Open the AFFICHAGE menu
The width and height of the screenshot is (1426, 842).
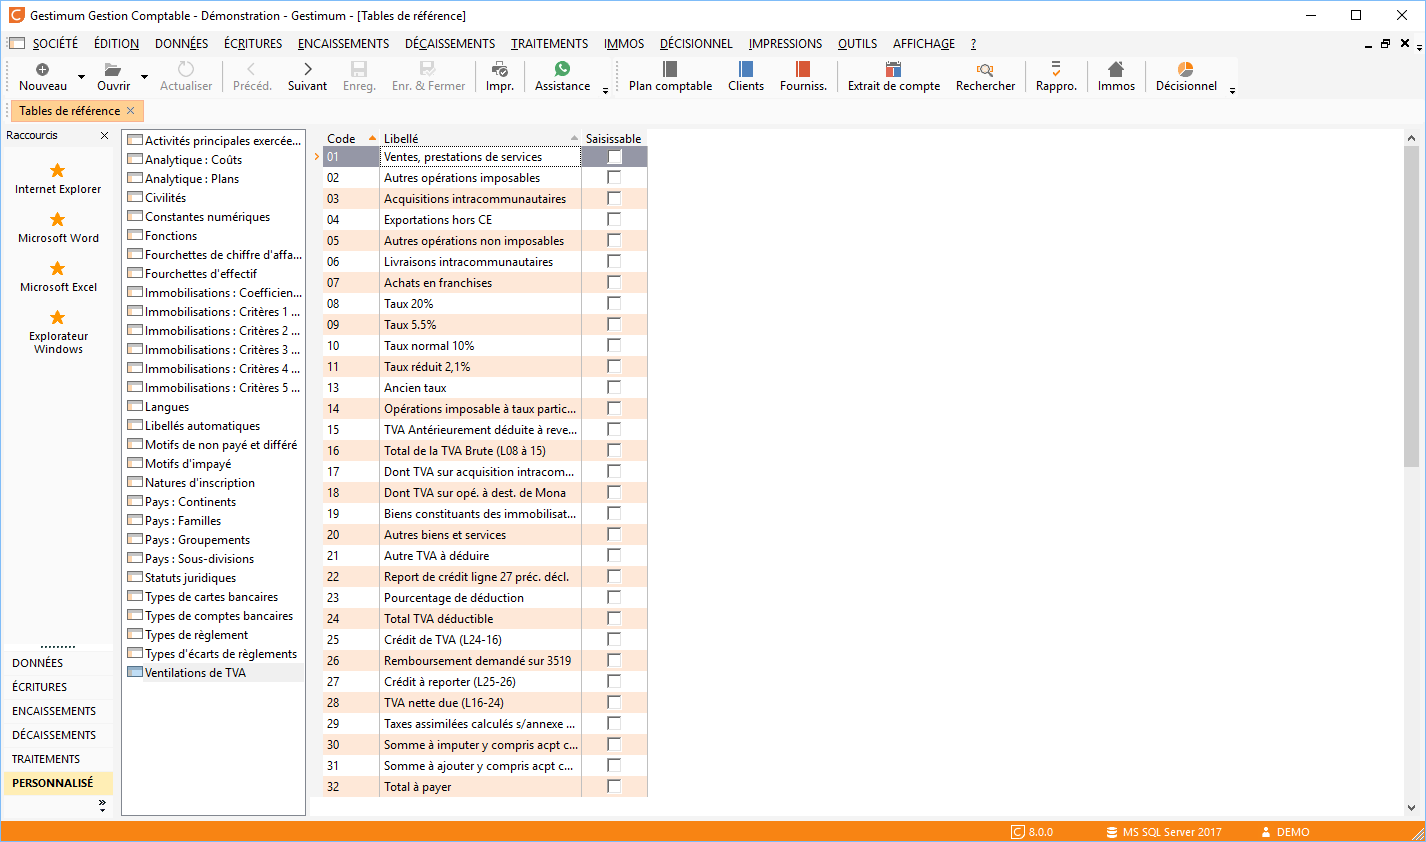[924, 44]
